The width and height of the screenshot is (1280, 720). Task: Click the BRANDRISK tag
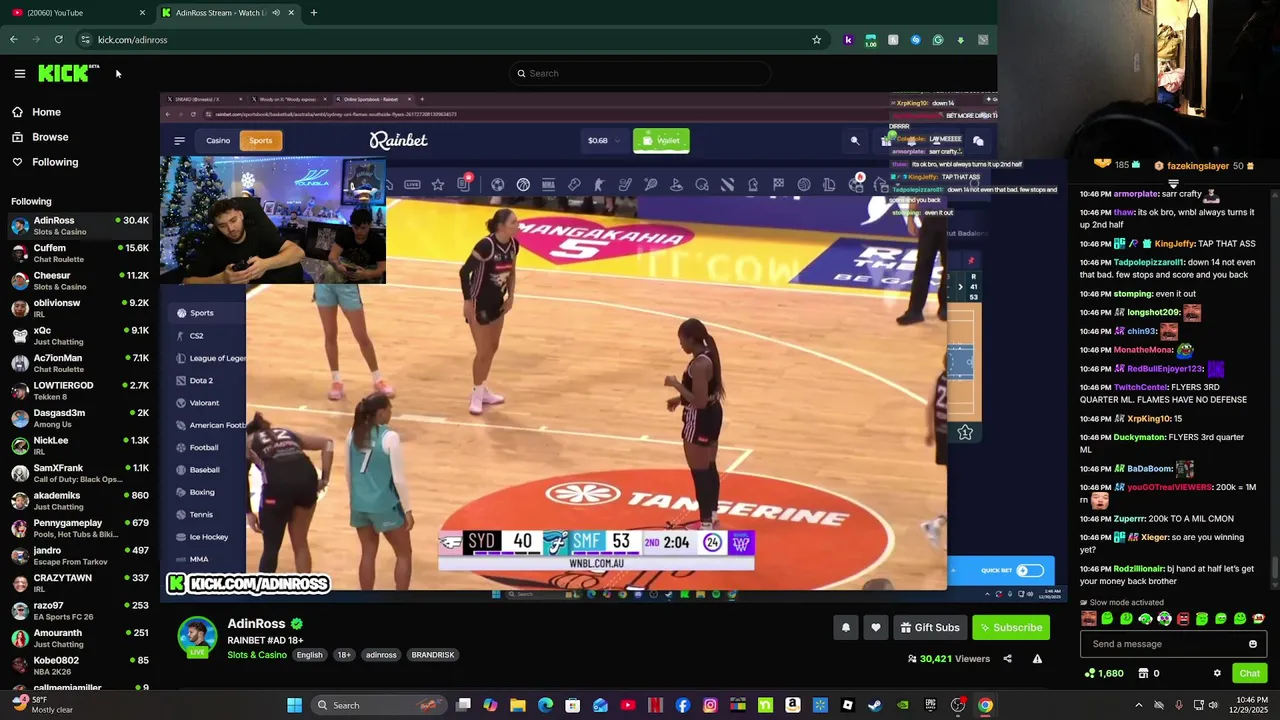(433, 655)
